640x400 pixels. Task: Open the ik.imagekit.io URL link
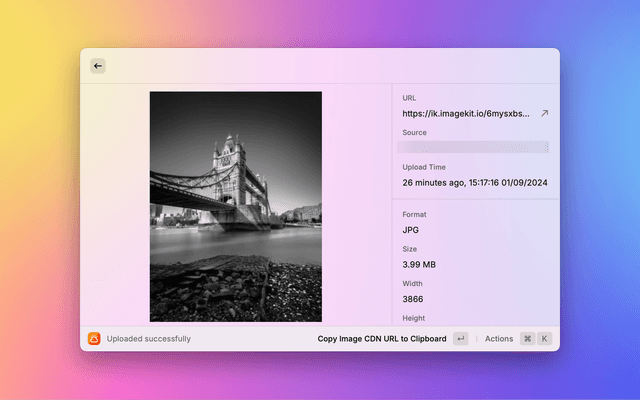(x=466, y=114)
